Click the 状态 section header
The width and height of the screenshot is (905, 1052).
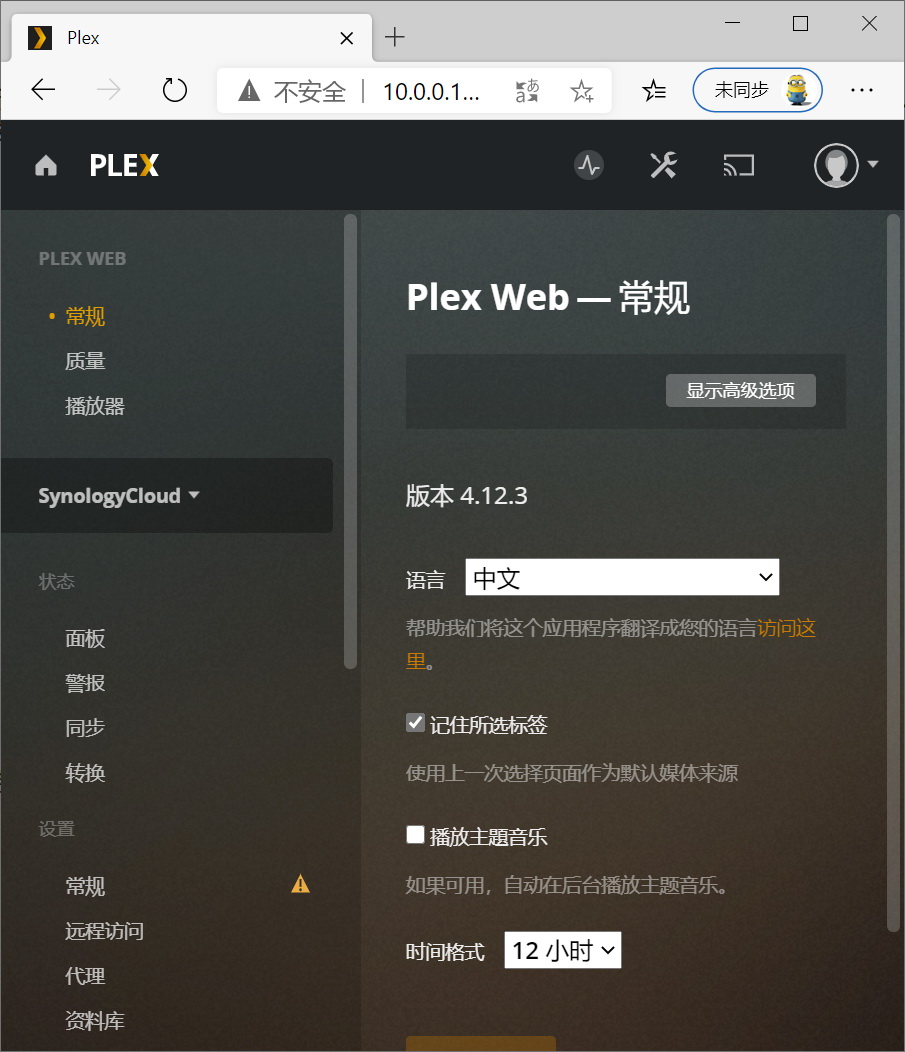56,581
